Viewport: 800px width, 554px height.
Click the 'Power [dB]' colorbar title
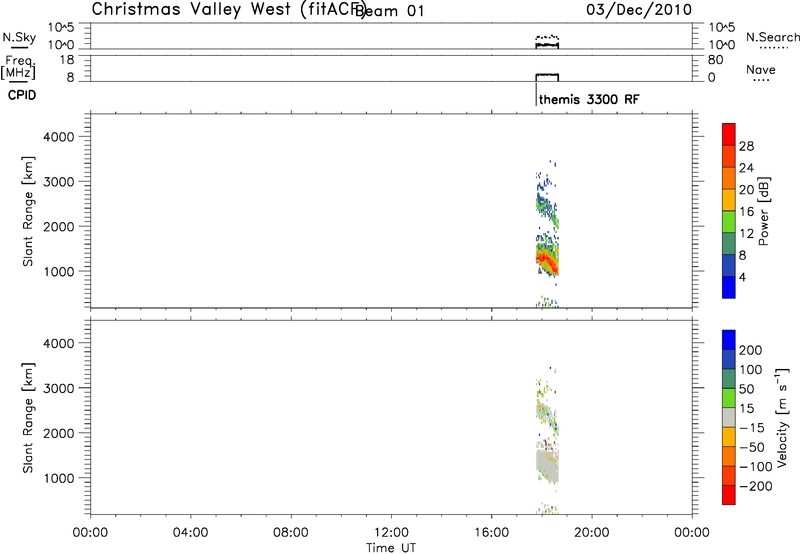(x=763, y=211)
